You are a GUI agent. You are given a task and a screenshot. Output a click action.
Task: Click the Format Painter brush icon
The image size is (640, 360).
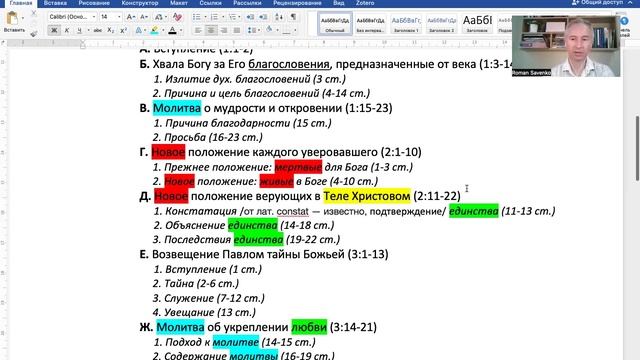pos(33,33)
